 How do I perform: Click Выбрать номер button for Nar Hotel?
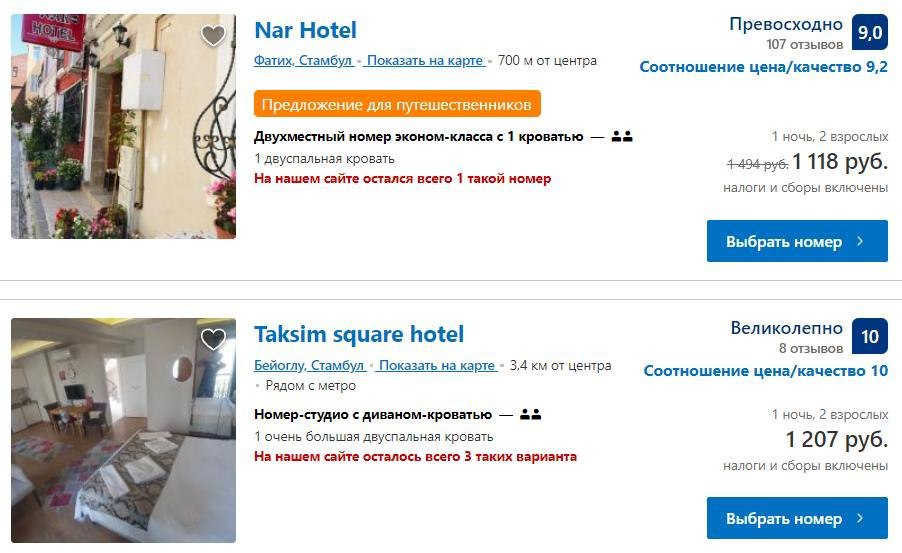(x=797, y=241)
